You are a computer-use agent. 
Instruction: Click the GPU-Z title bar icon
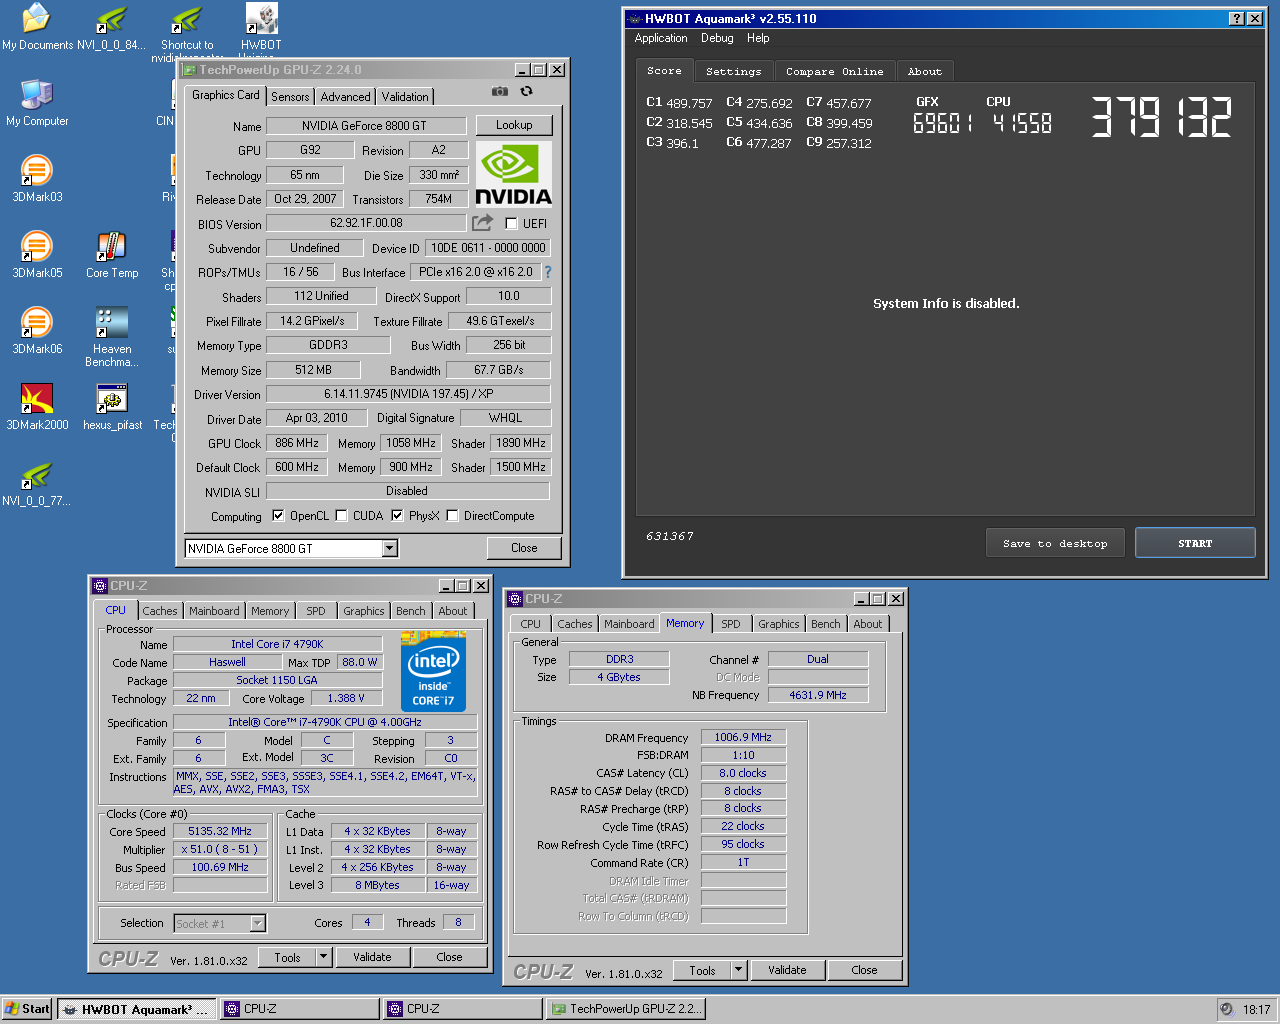coord(189,70)
